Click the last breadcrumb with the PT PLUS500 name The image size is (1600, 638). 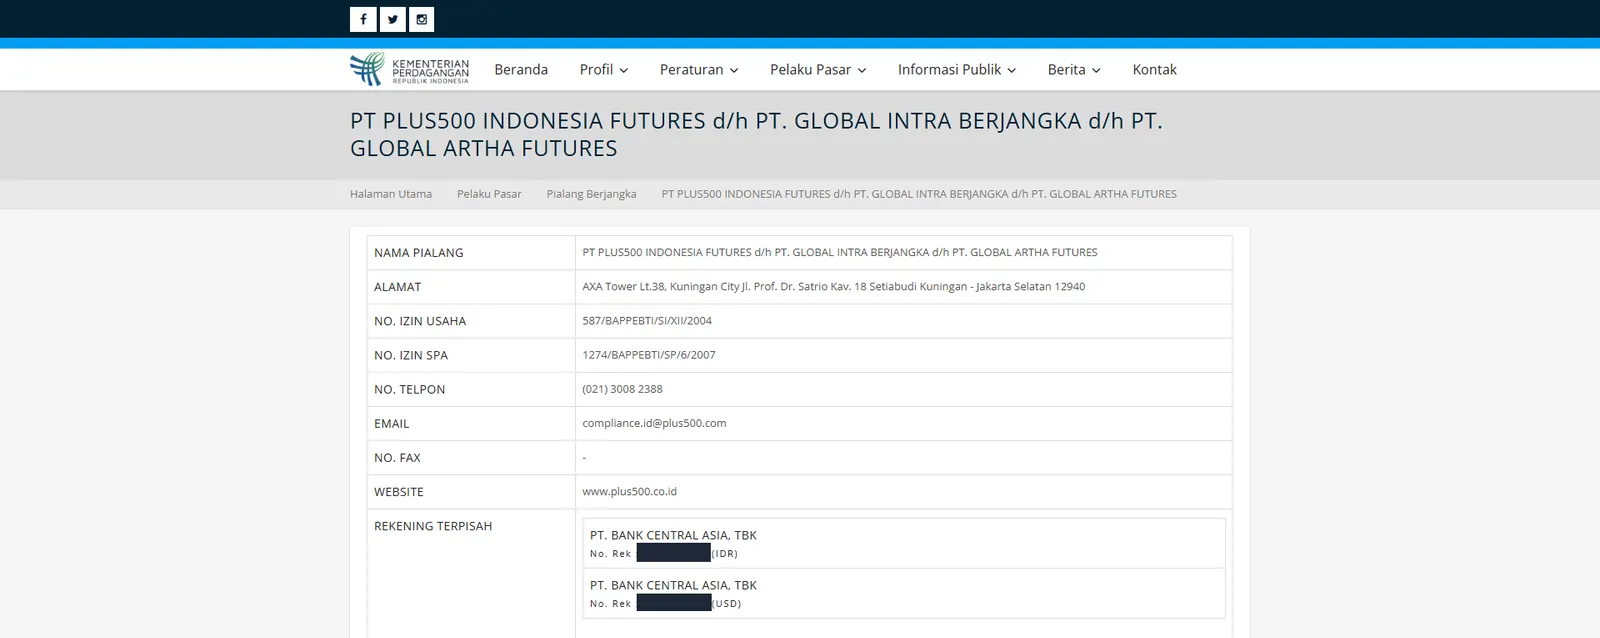click(x=919, y=194)
